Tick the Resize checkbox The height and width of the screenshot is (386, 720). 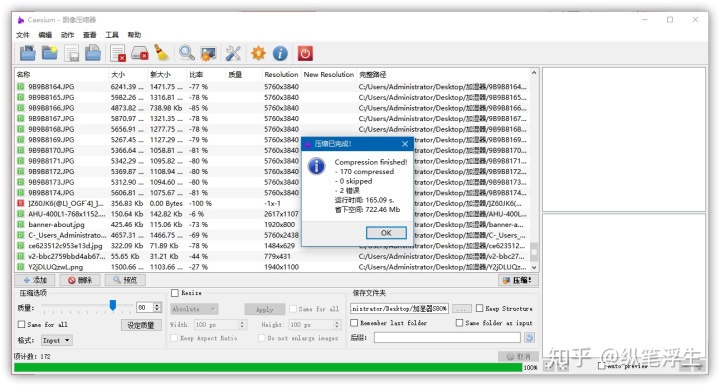tap(174, 293)
